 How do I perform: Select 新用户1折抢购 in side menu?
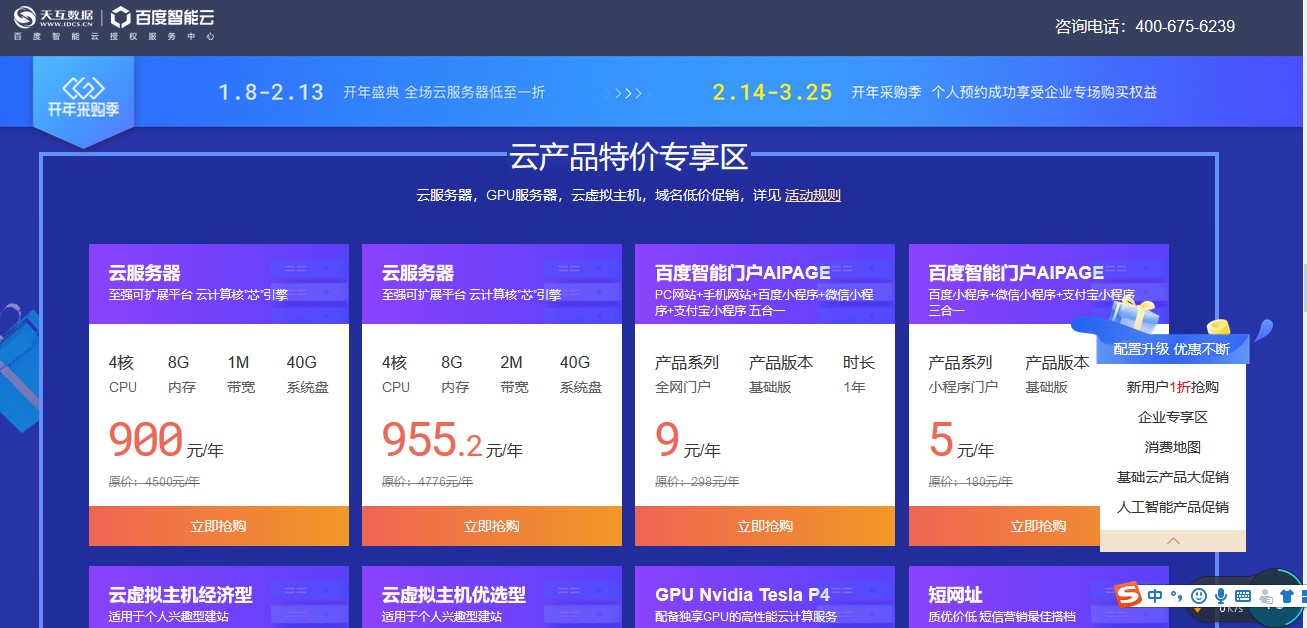point(1173,387)
